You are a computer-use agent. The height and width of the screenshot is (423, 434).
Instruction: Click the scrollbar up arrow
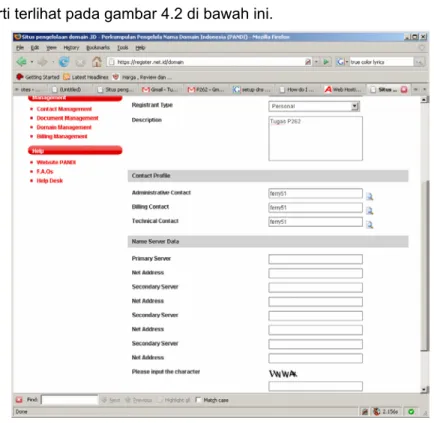424,99
